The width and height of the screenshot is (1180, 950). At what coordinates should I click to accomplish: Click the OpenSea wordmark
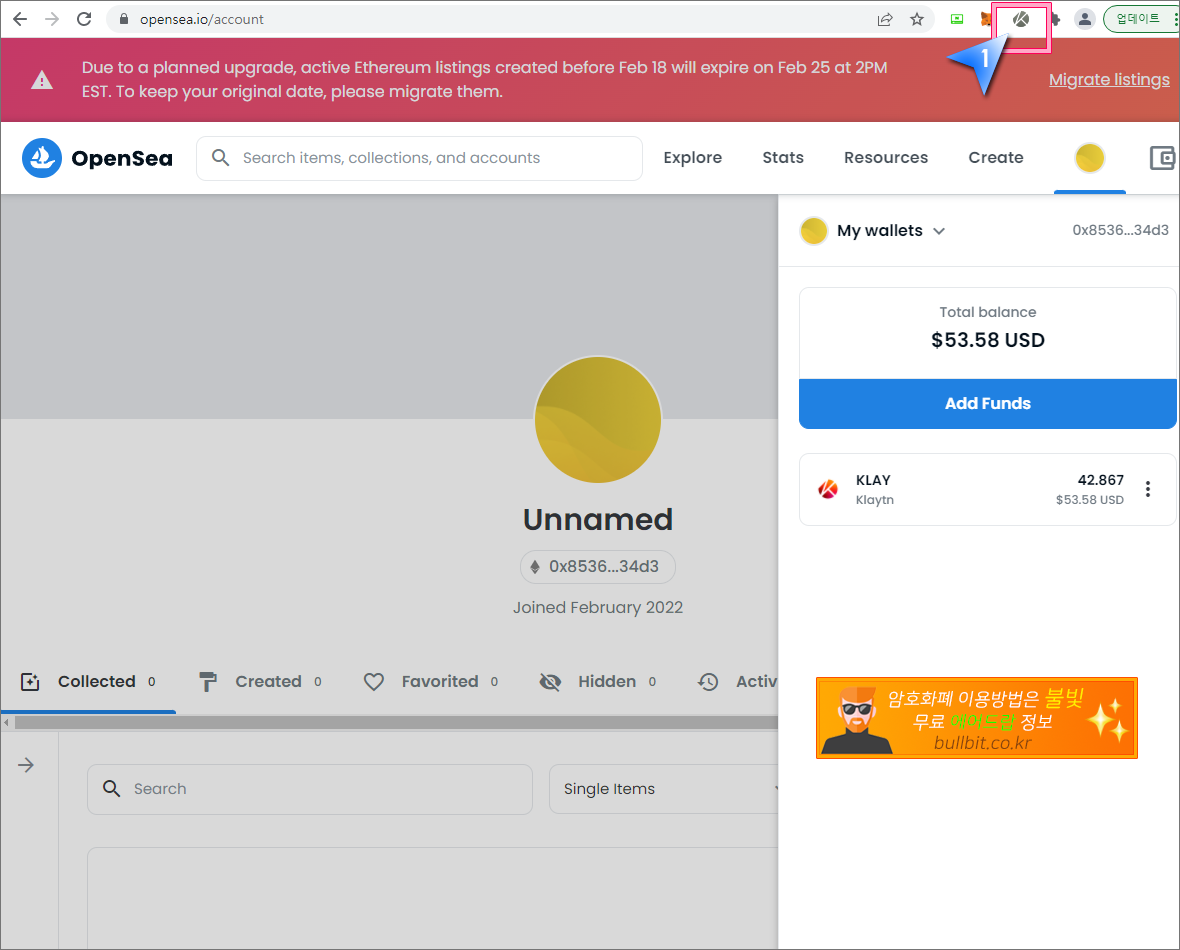(122, 158)
